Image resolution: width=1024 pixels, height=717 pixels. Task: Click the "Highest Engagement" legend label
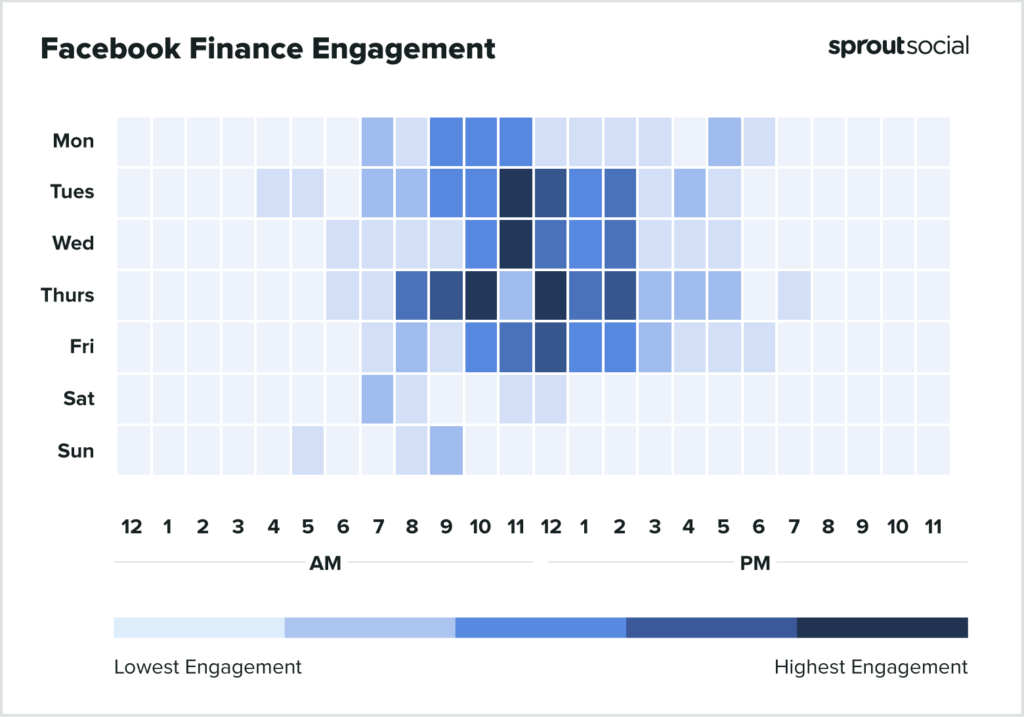pos(871,667)
